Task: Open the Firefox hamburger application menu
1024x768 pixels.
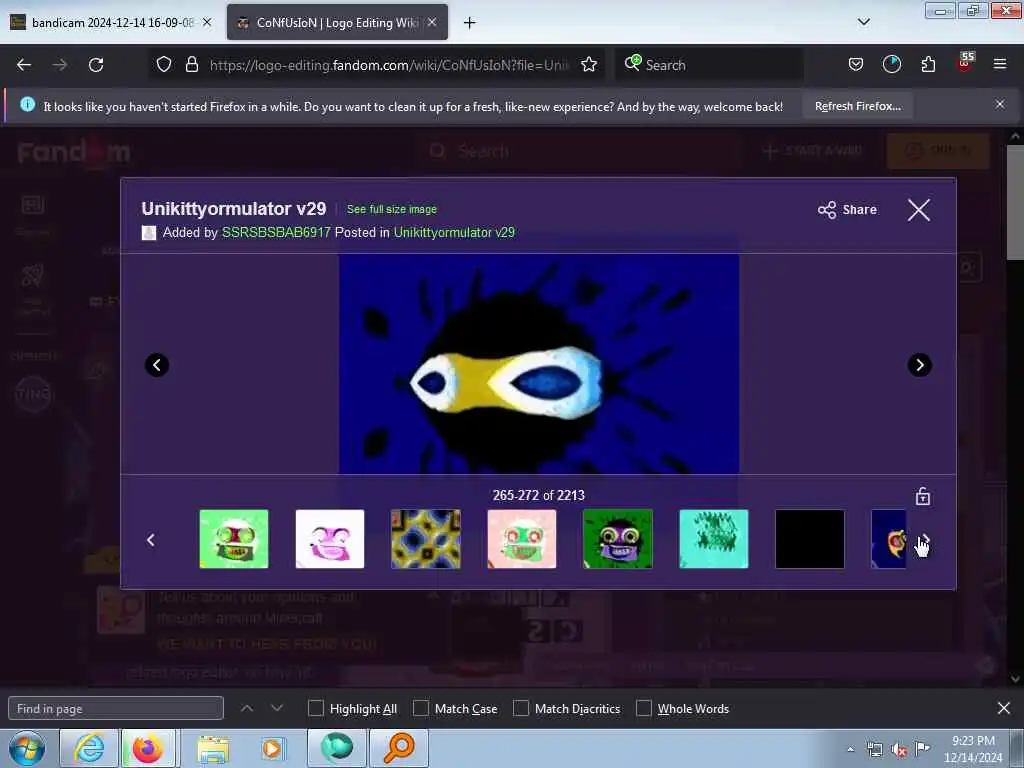Action: (999, 64)
